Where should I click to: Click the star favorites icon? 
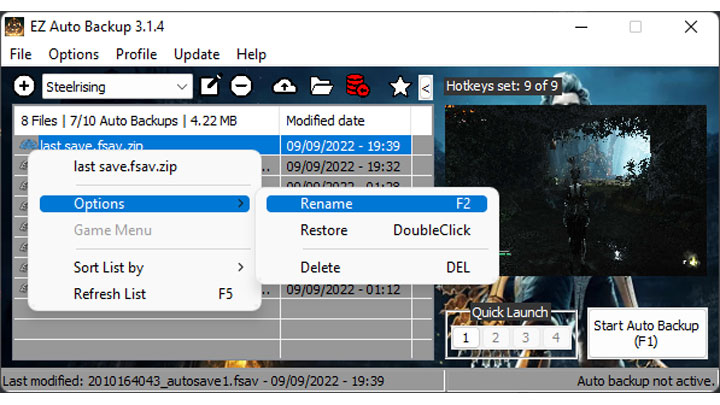[400, 86]
